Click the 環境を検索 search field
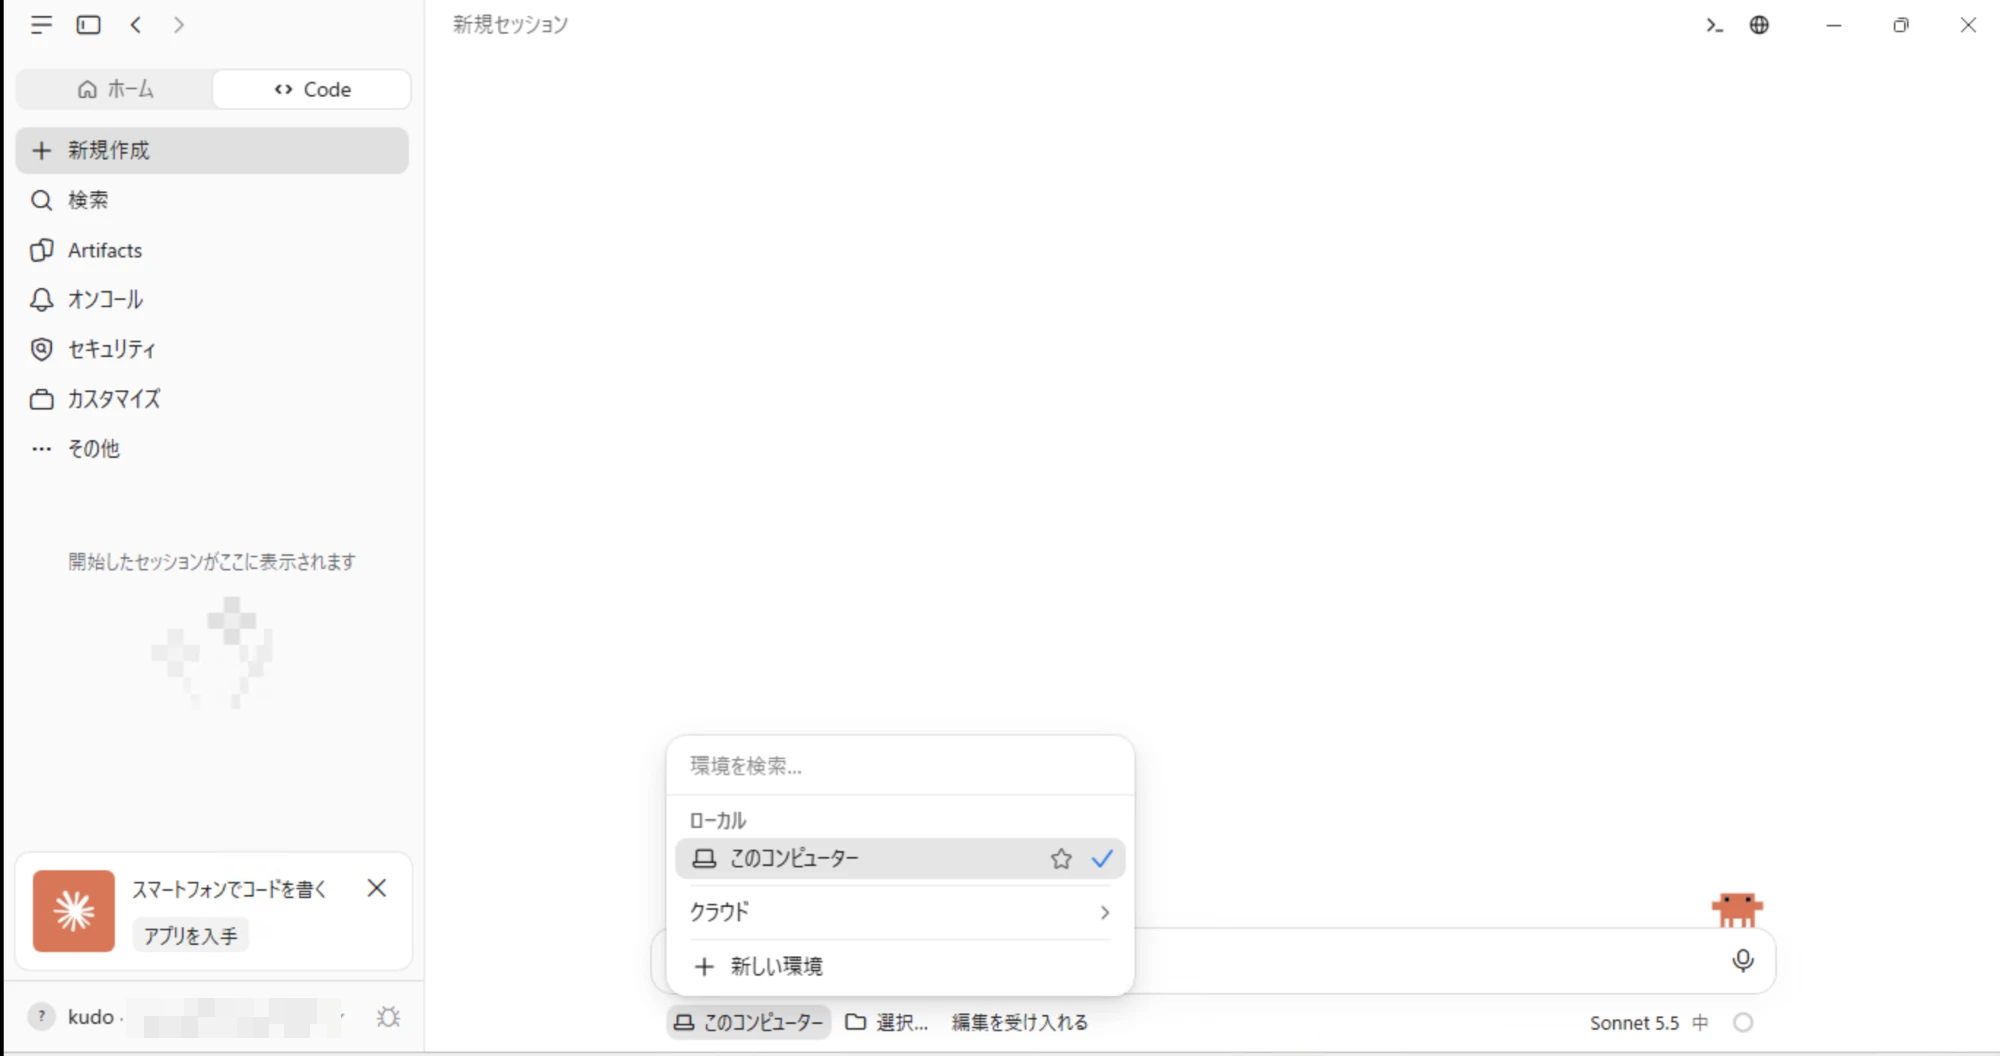 tap(900, 766)
